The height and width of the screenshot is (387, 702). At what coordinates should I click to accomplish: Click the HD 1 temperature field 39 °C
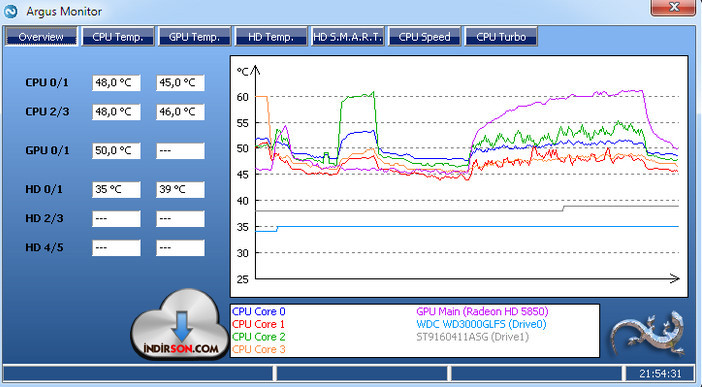click(x=180, y=189)
